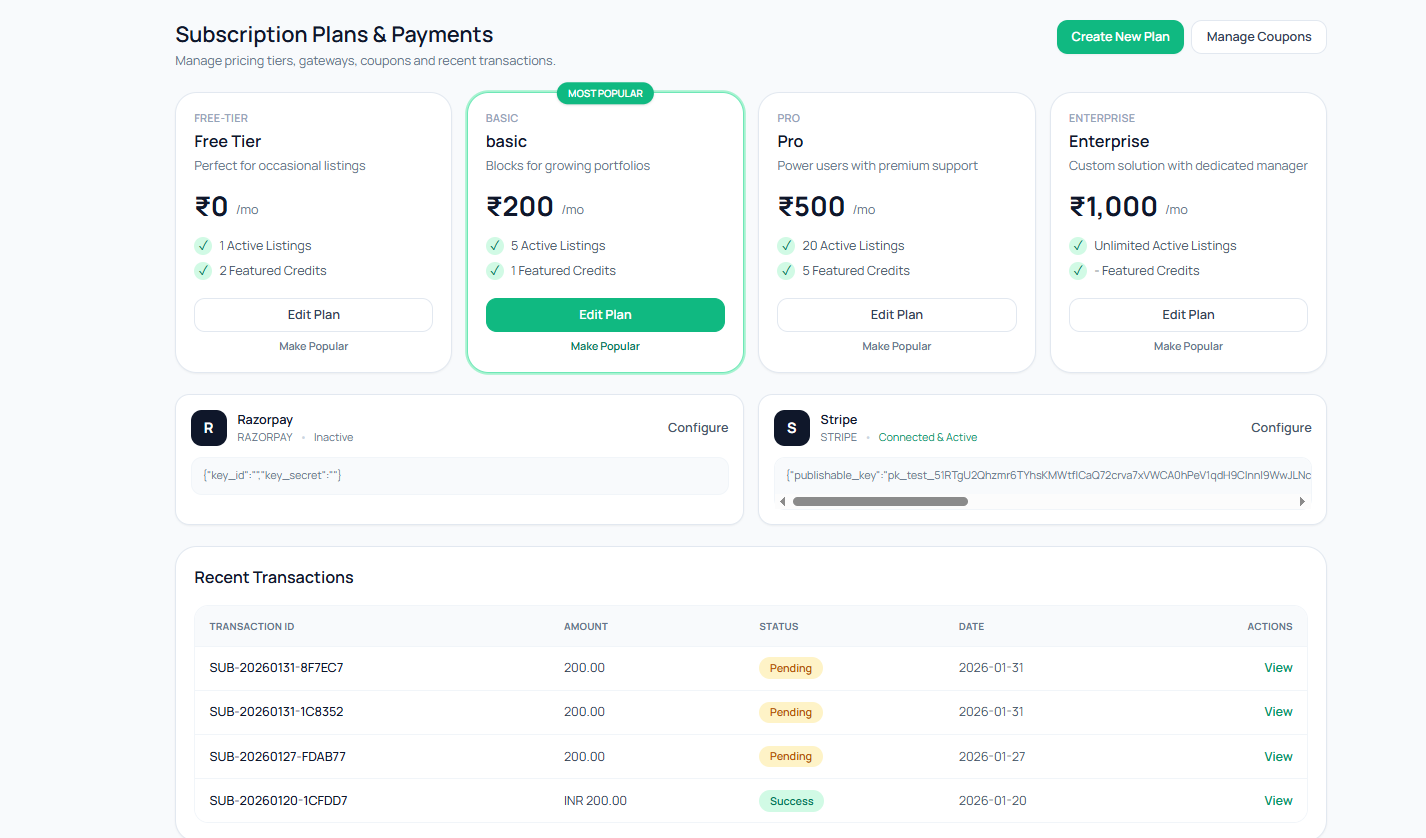Toggle Make Popular on the Enterprise plan

[1188, 346]
